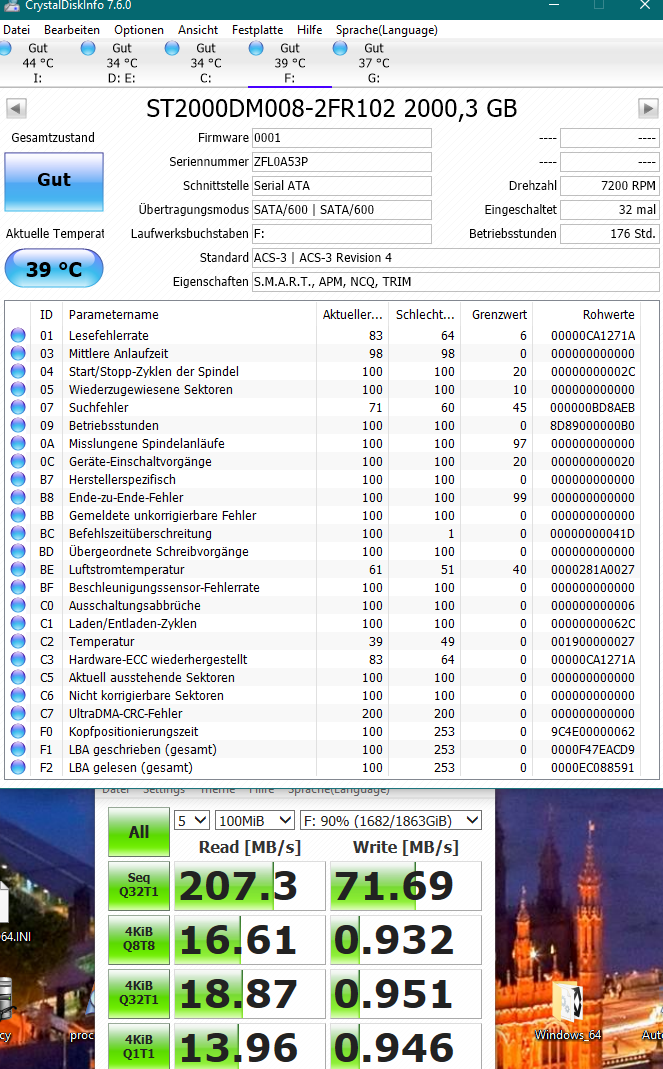Switch to the F: drive tab
This screenshot has width=663, height=1069.
click(289, 63)
